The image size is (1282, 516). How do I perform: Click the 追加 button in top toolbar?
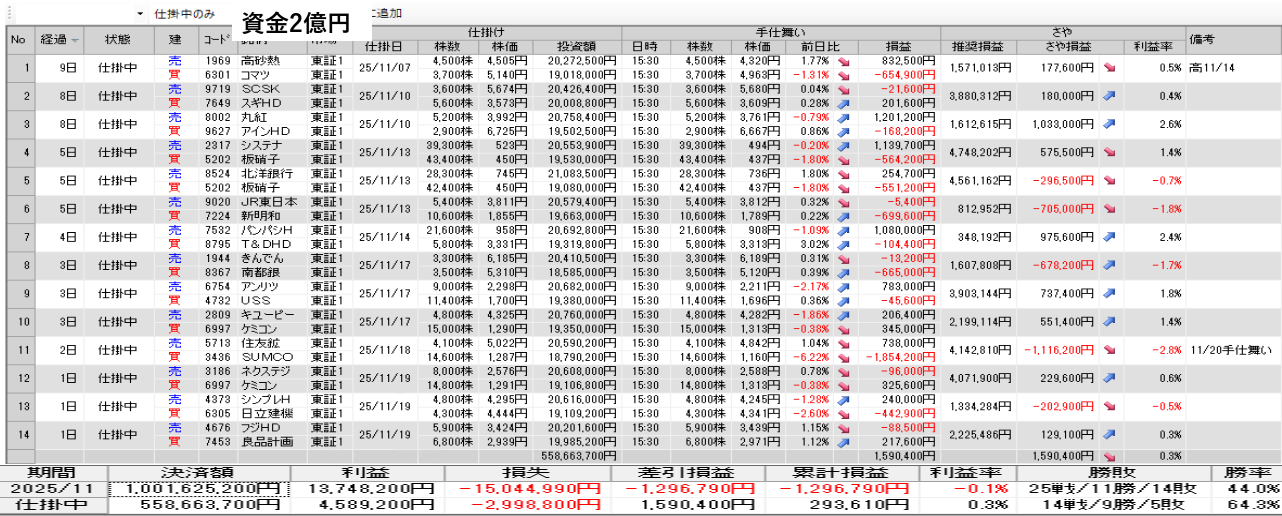(386, 14)
